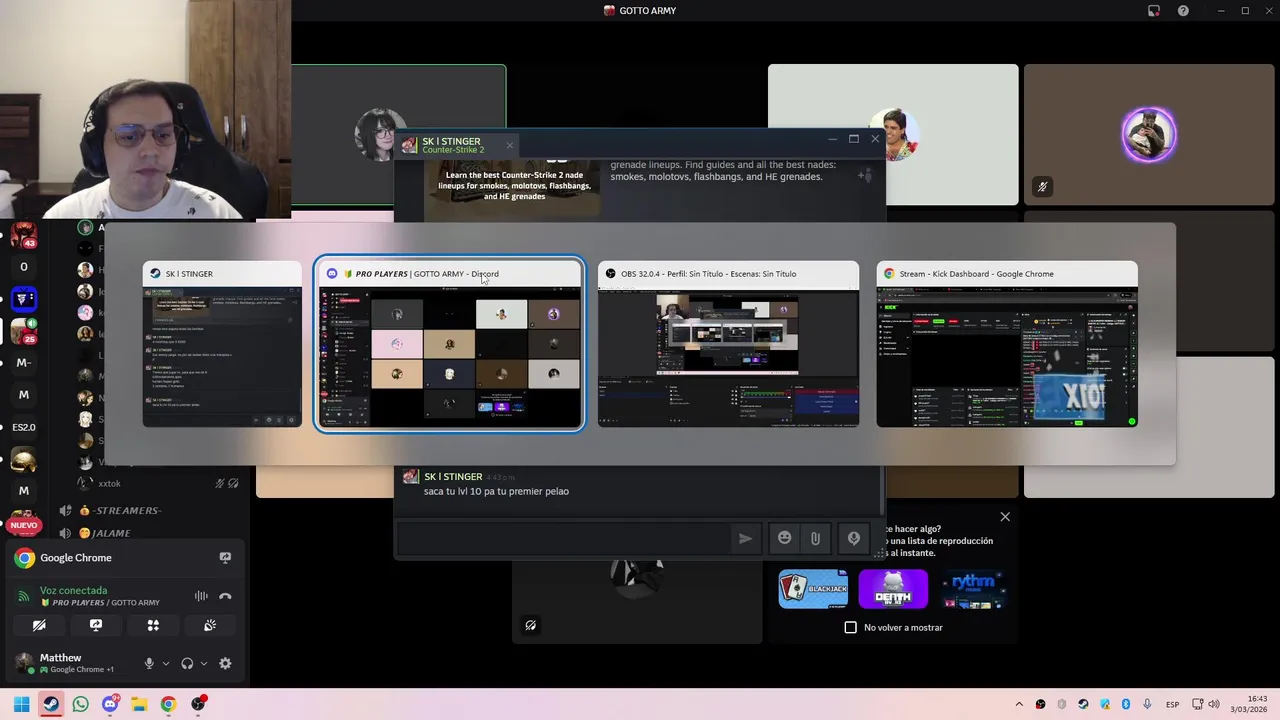Open WhatsApp from the taskbar

pos(80,704)
